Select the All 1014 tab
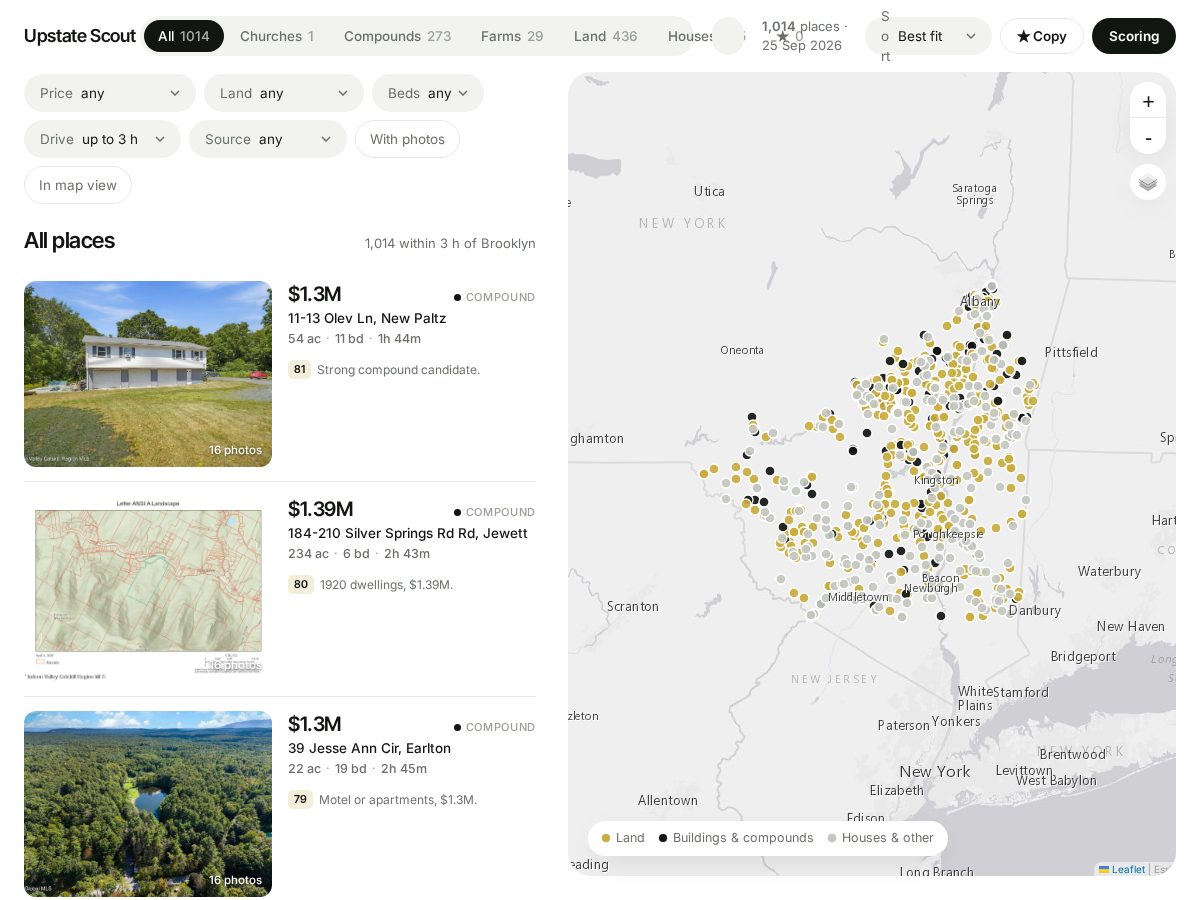The width and height of the screenshot is (1200, 900). pyautogui.click(x=184, y=36)
